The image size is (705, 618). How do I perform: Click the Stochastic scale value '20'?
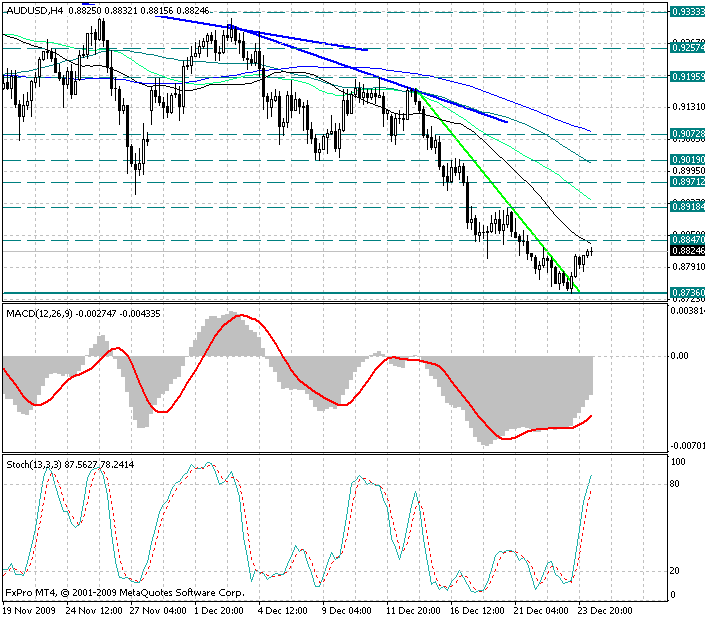click(674, 571)
